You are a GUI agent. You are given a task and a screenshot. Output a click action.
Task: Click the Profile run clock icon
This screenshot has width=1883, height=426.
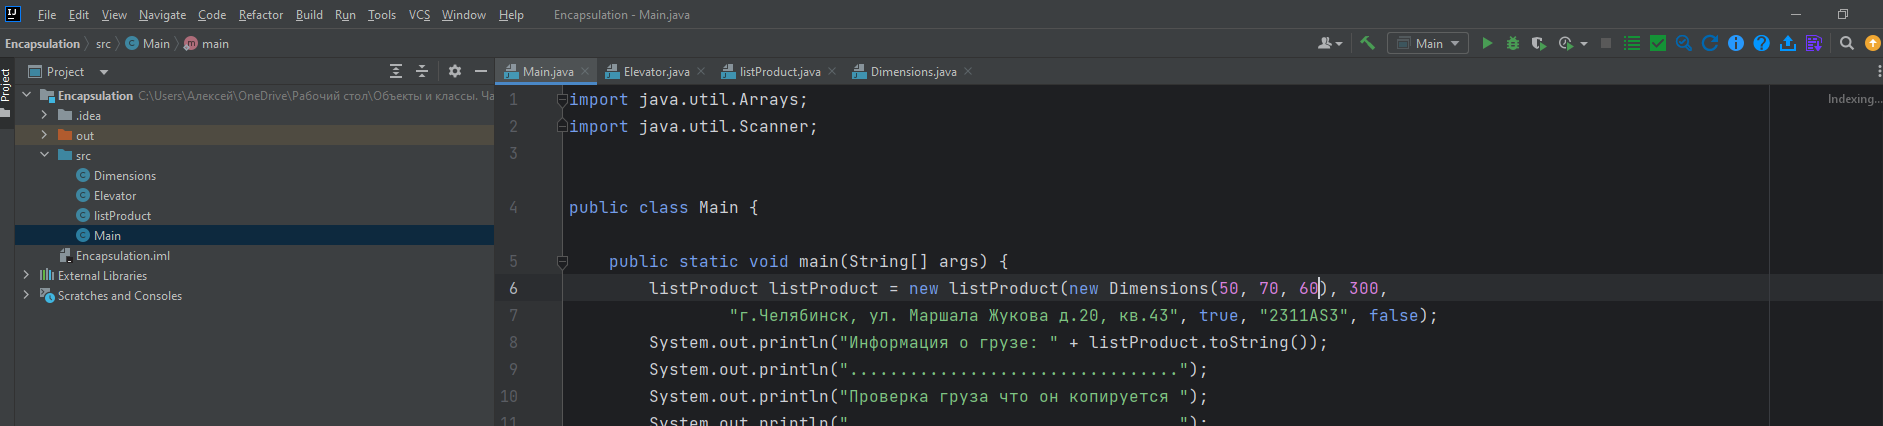click(x=1566, y=43)
